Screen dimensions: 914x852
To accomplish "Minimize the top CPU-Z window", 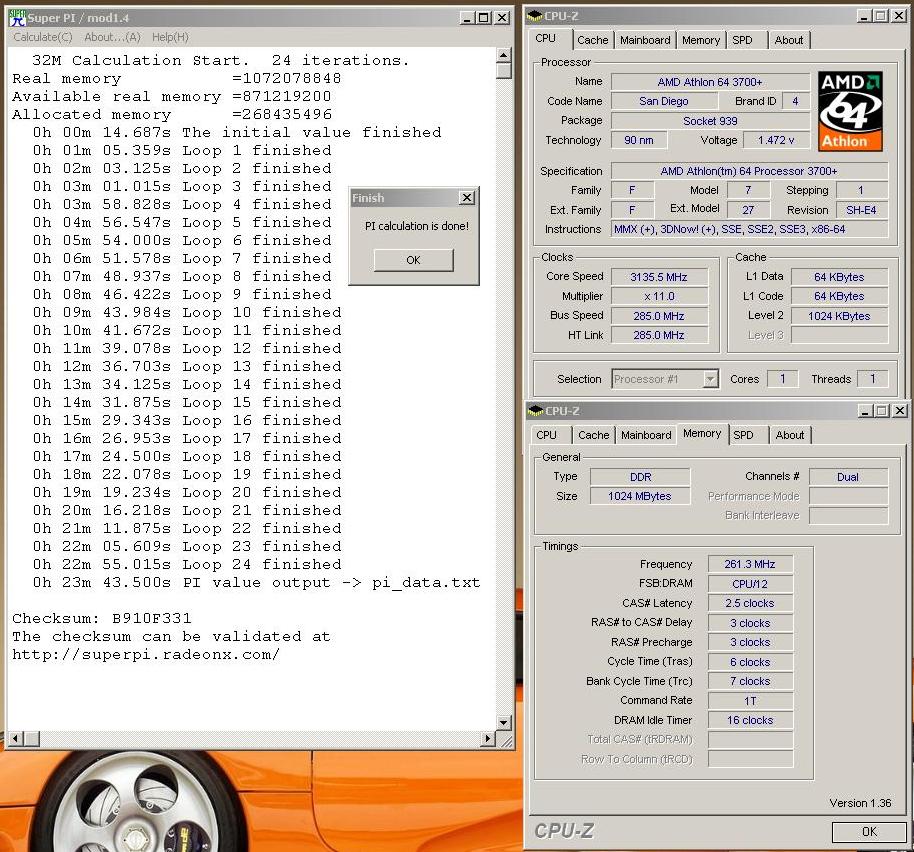I will pyautogui.click(x=865, y=16).
